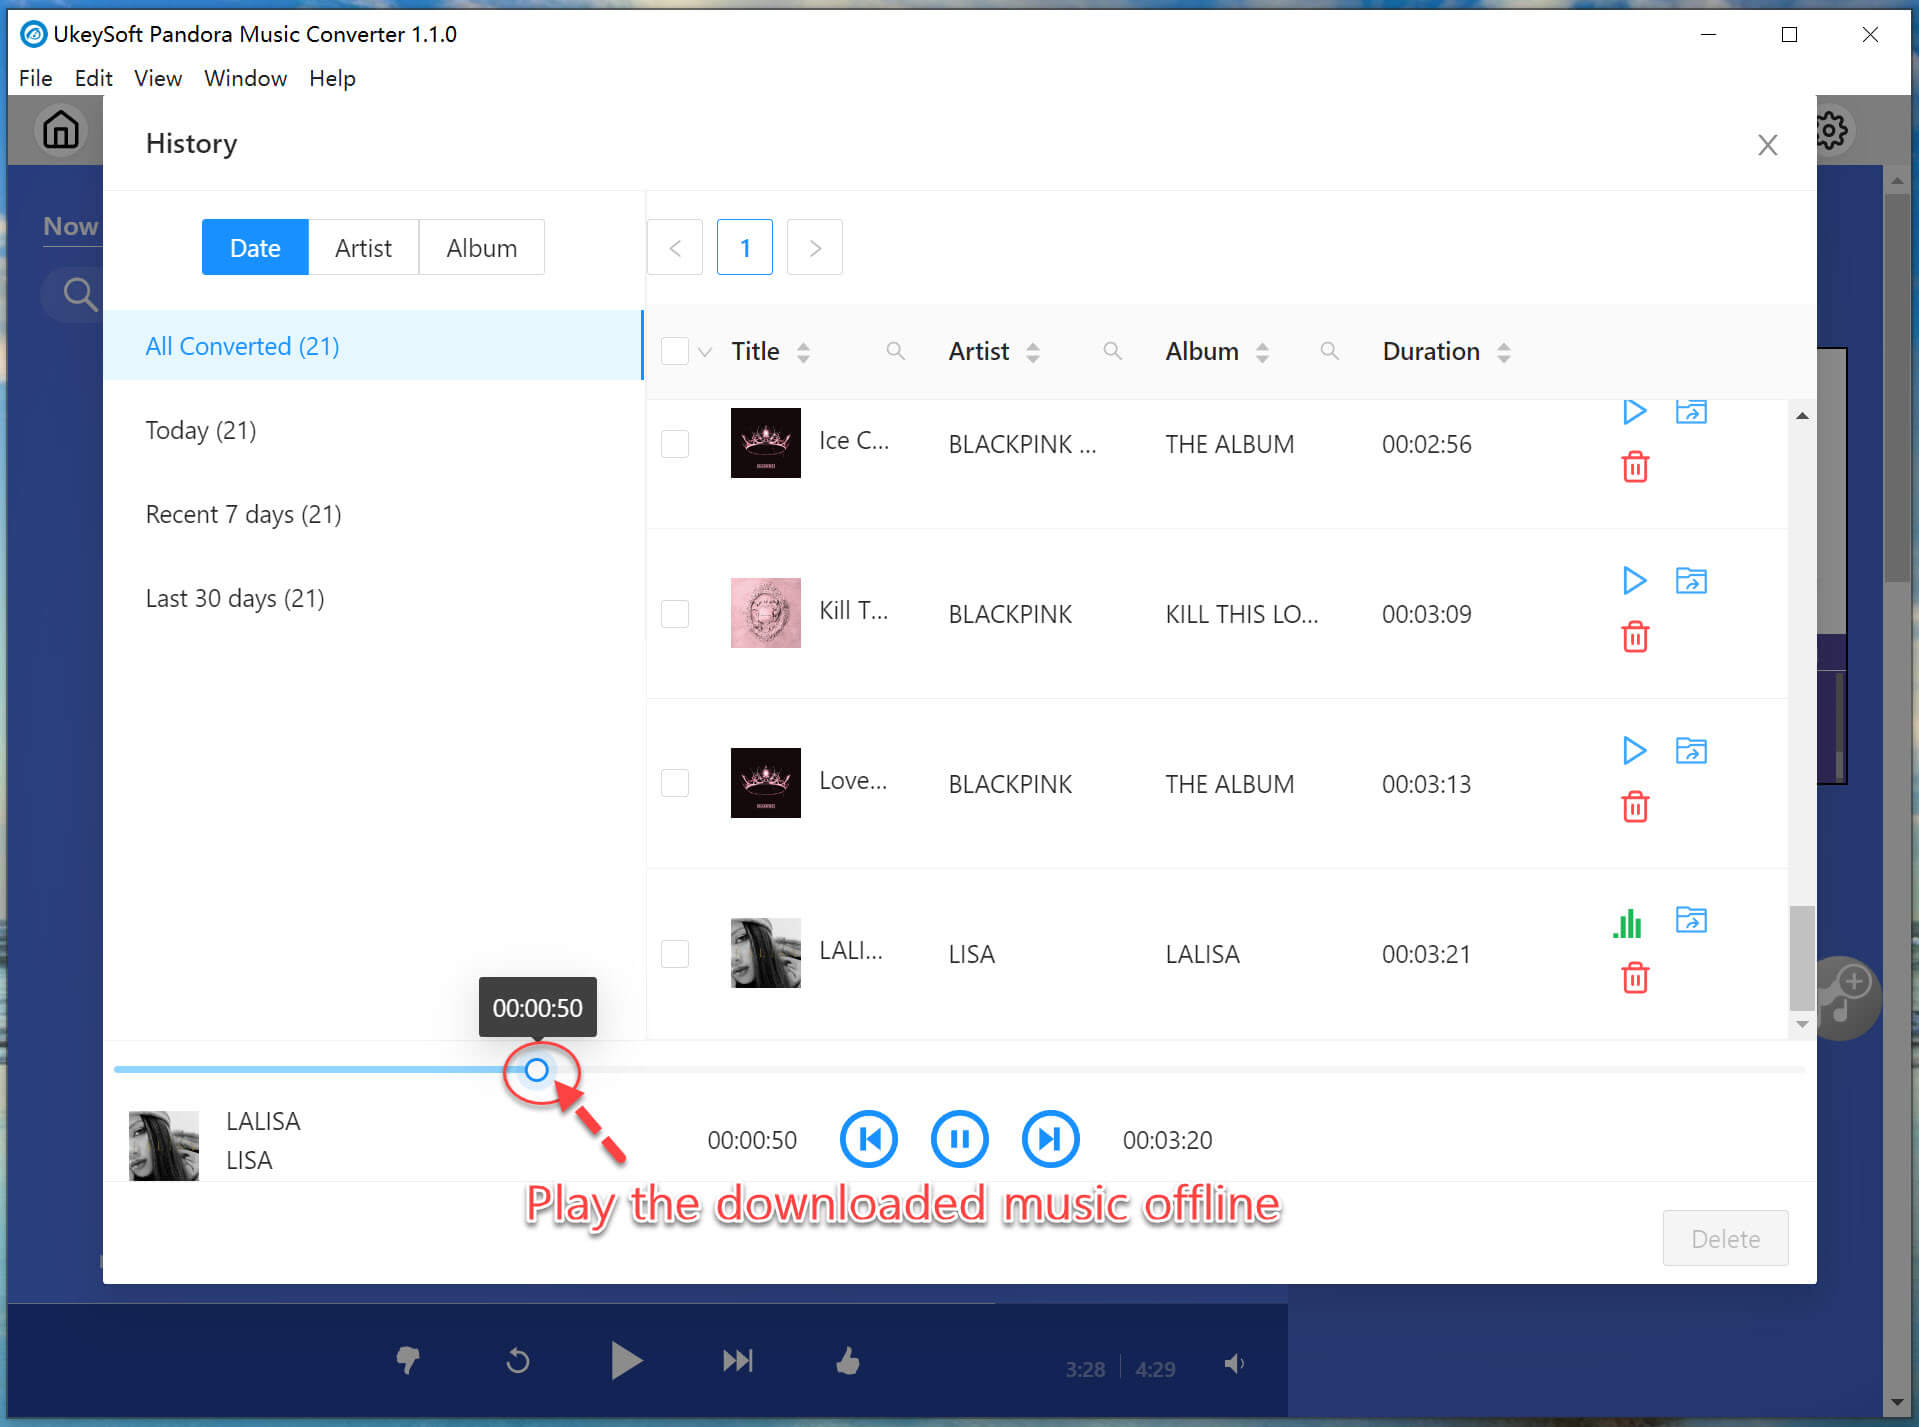The height and width of the screenshot is (1427, 1919).
Task: Open the Help menu
Action: [x=332, y=78]
